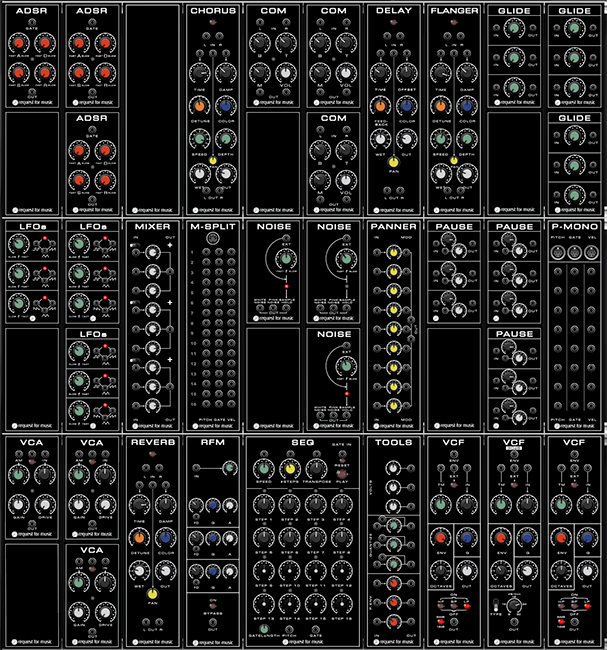Select the yellow Pan knob on DELAY

tap(393, 163)
